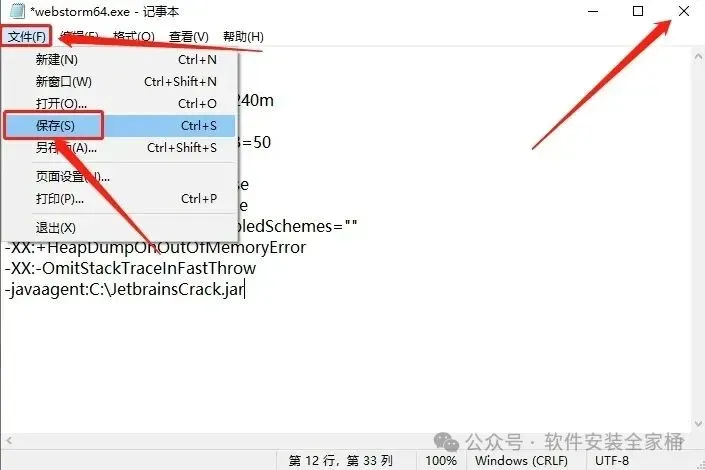705x470 pixels.
Task: Minimize the Notepad window
Action: coord(593,11)
